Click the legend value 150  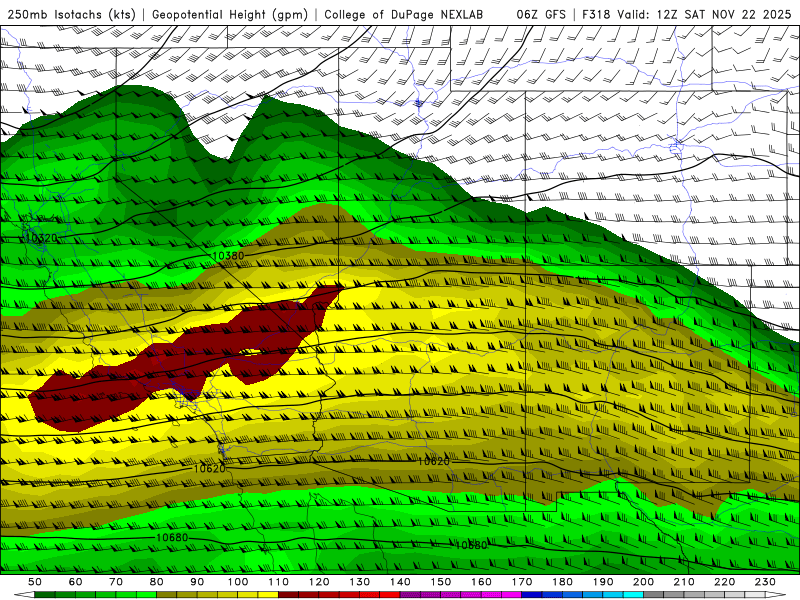click(x=441, y=582)
